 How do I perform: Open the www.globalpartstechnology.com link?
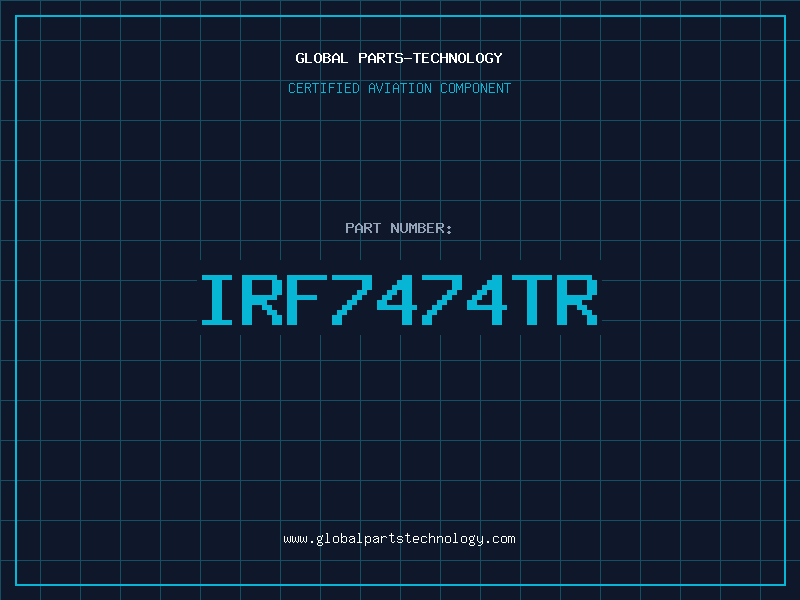pyautogui.click(x=399, y=539)
